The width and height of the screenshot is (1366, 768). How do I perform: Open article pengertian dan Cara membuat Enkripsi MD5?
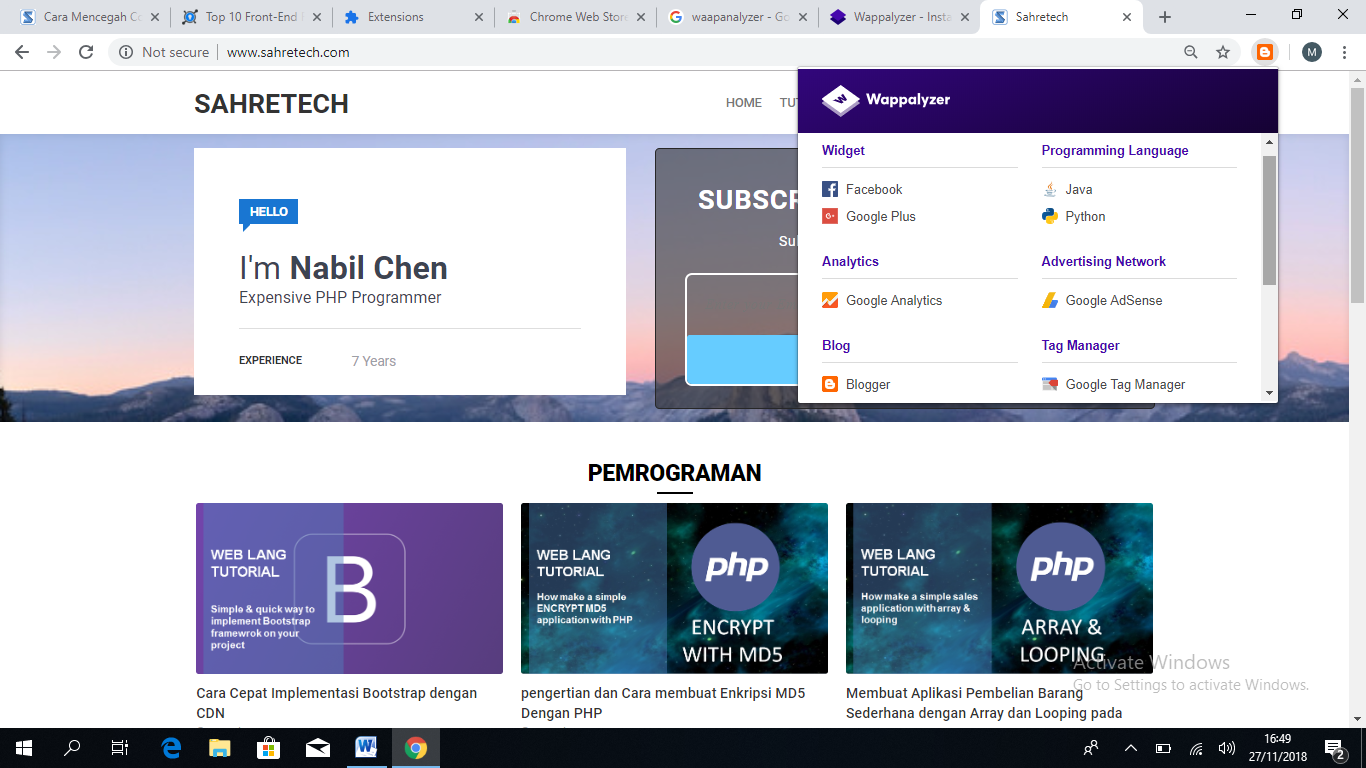coord(663,703)
